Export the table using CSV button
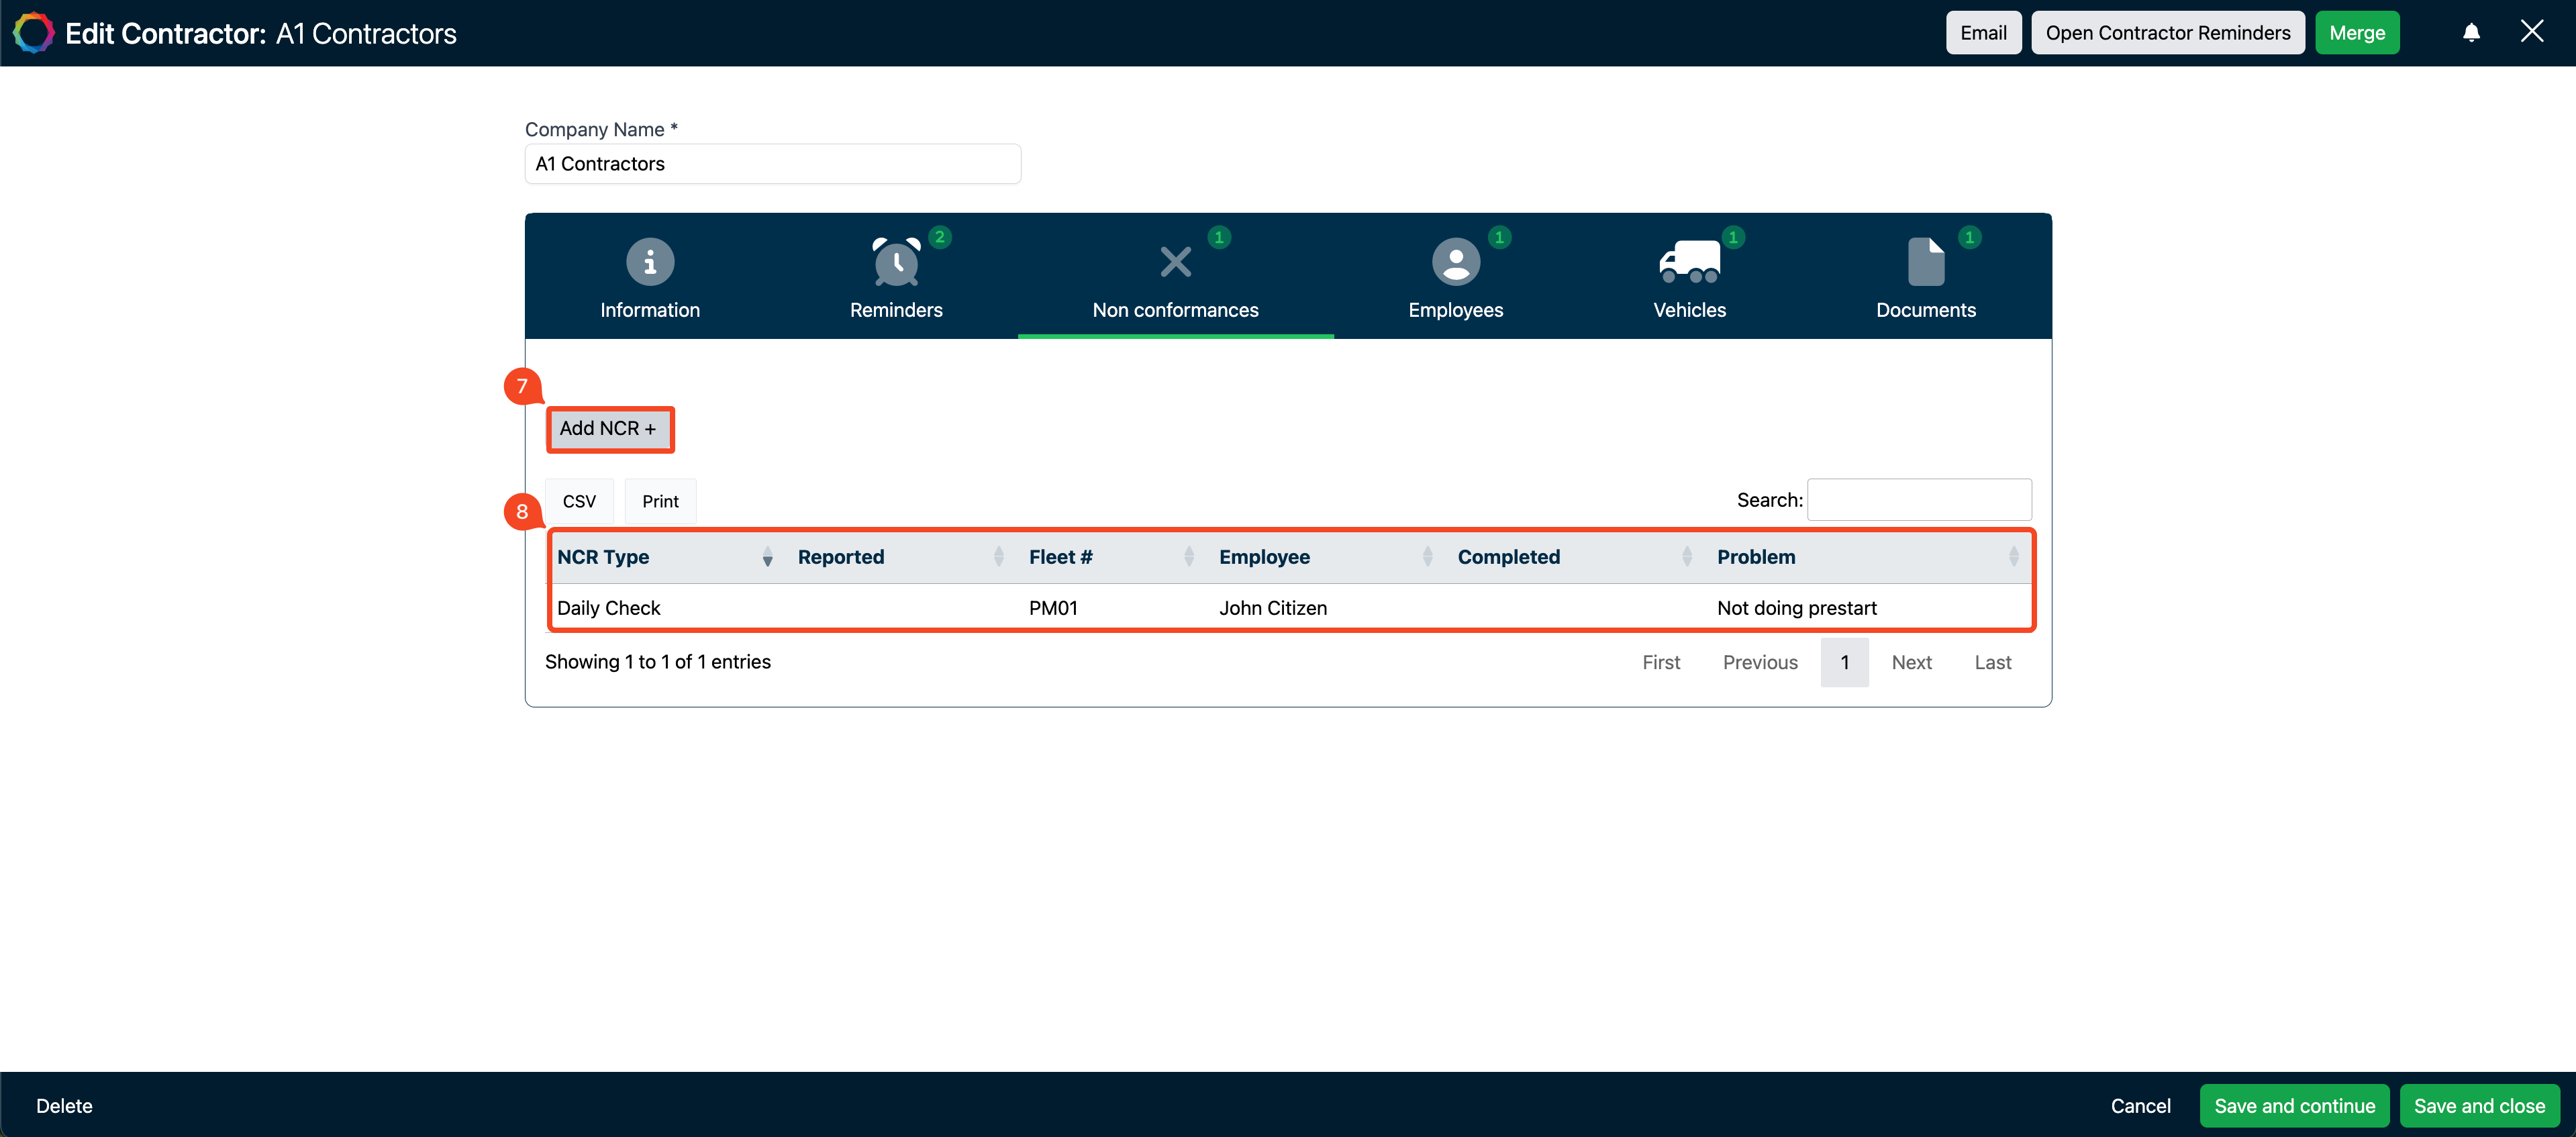This screenshot has height=1137, width=2576. (x=579, y=500)
